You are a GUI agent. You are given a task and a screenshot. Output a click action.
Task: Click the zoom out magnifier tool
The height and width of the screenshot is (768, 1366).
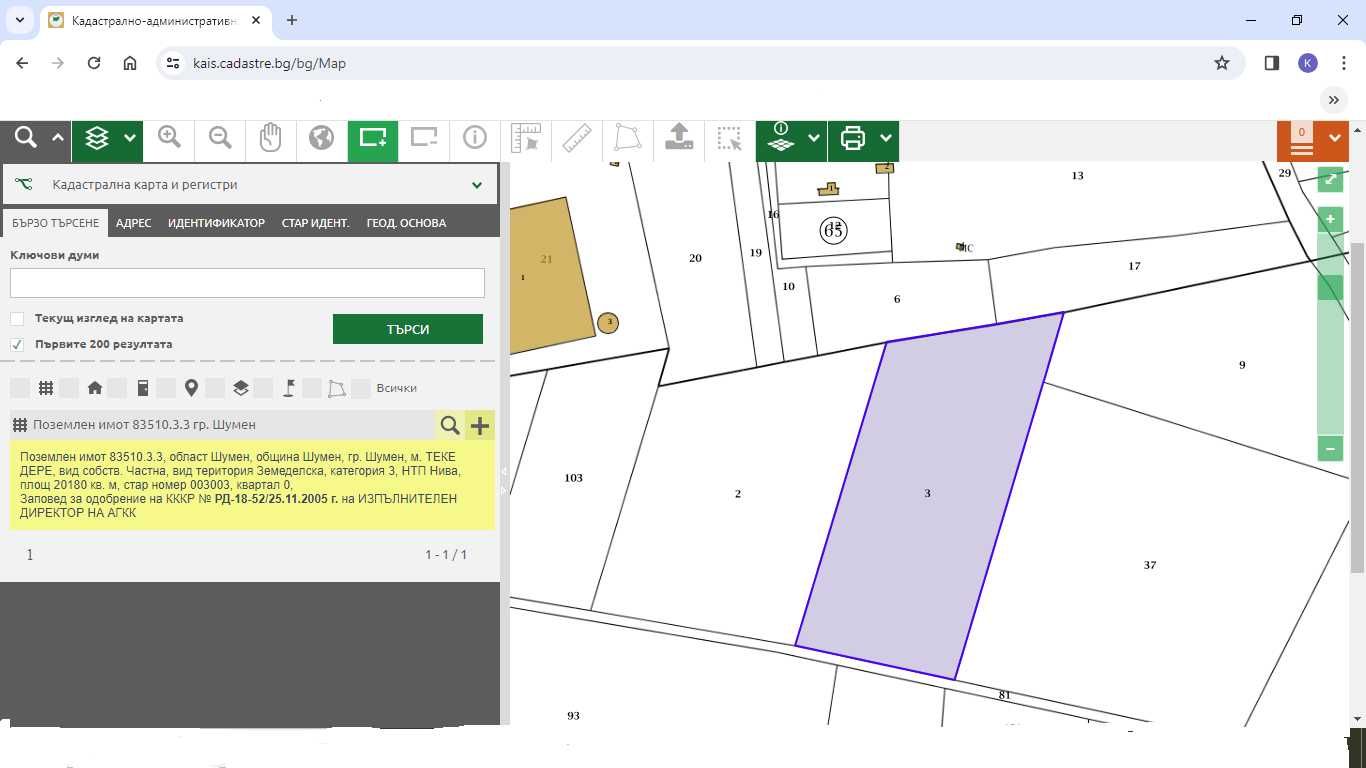pyautogui.click(x=220, y=139)
